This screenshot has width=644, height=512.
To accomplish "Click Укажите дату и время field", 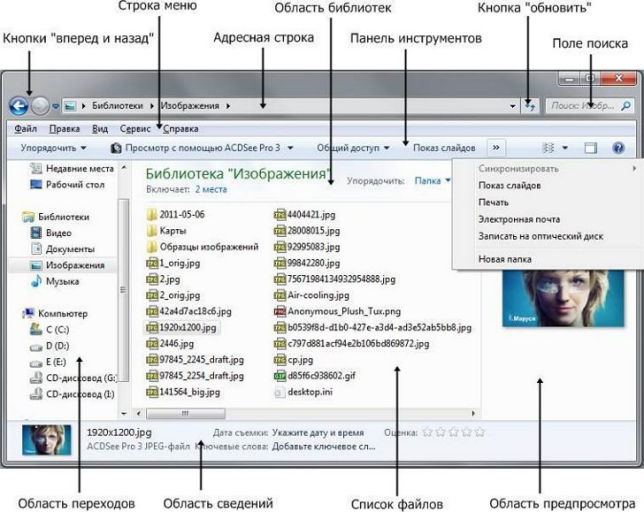I will pos(318,433).
